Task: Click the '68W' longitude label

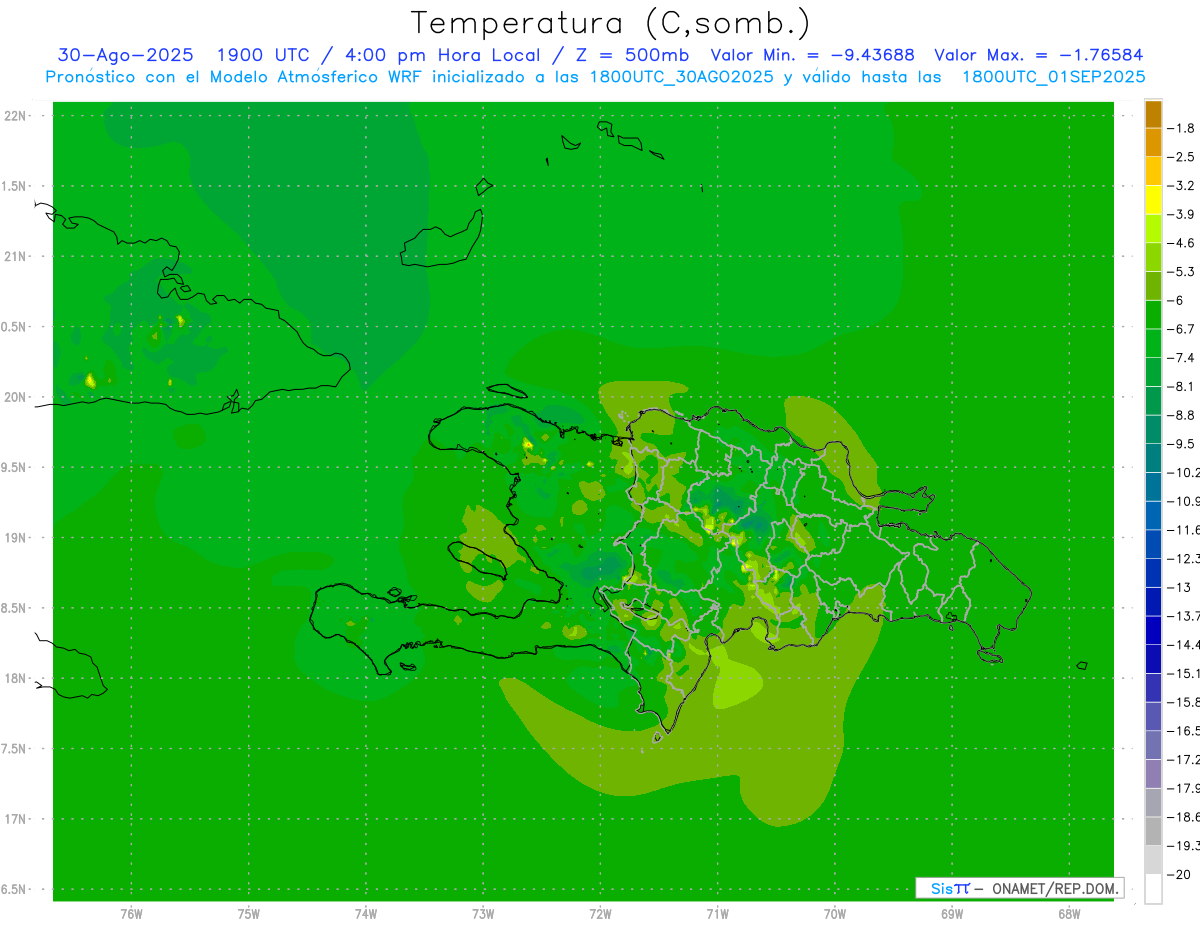Action: pyautogui.click(x=1069, y=914)
